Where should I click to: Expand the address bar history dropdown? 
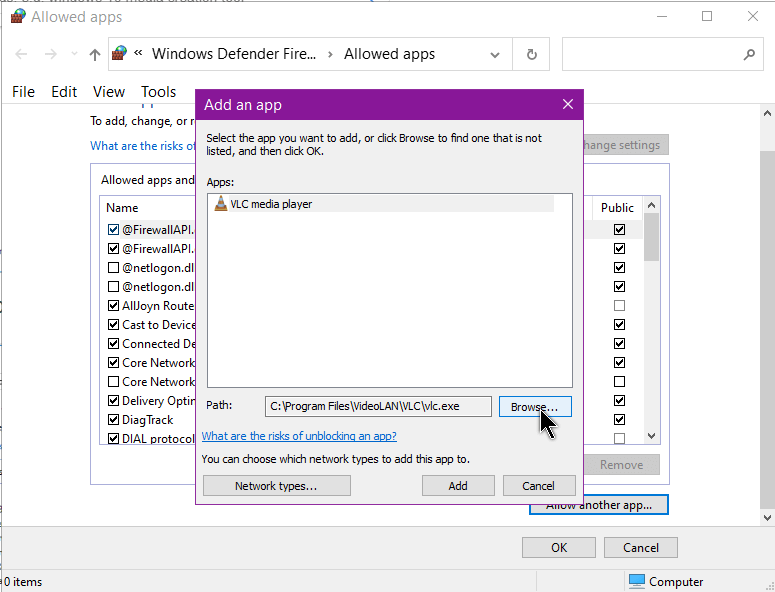click(495, 54)
